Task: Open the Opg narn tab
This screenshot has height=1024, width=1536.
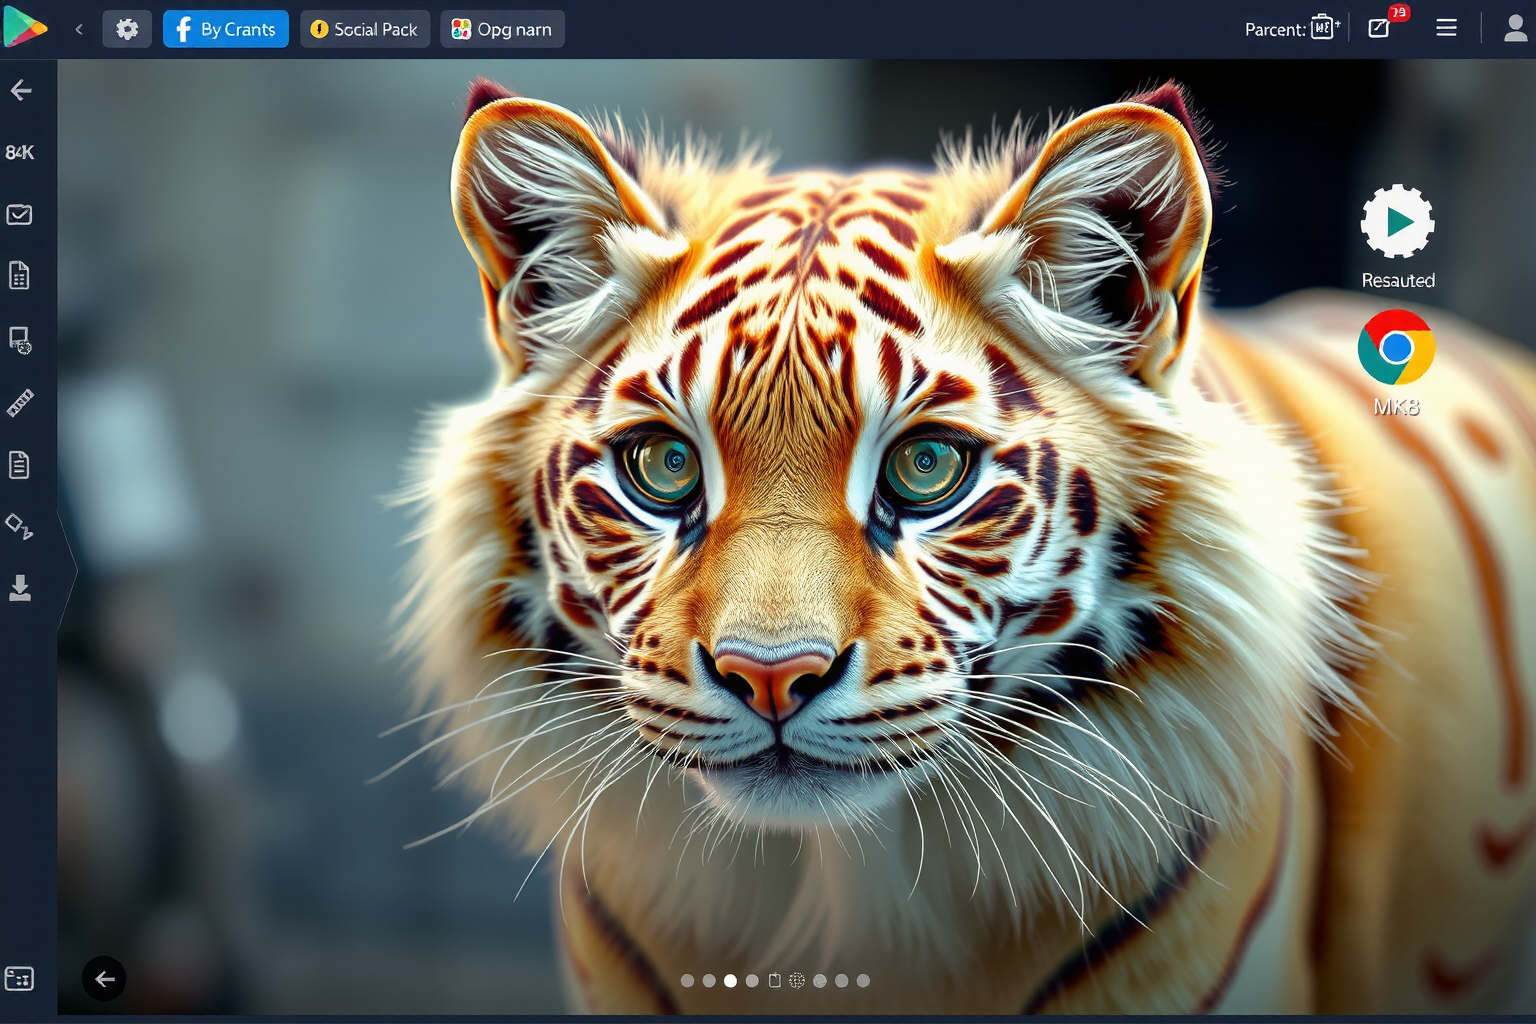Action: (502, 29)
